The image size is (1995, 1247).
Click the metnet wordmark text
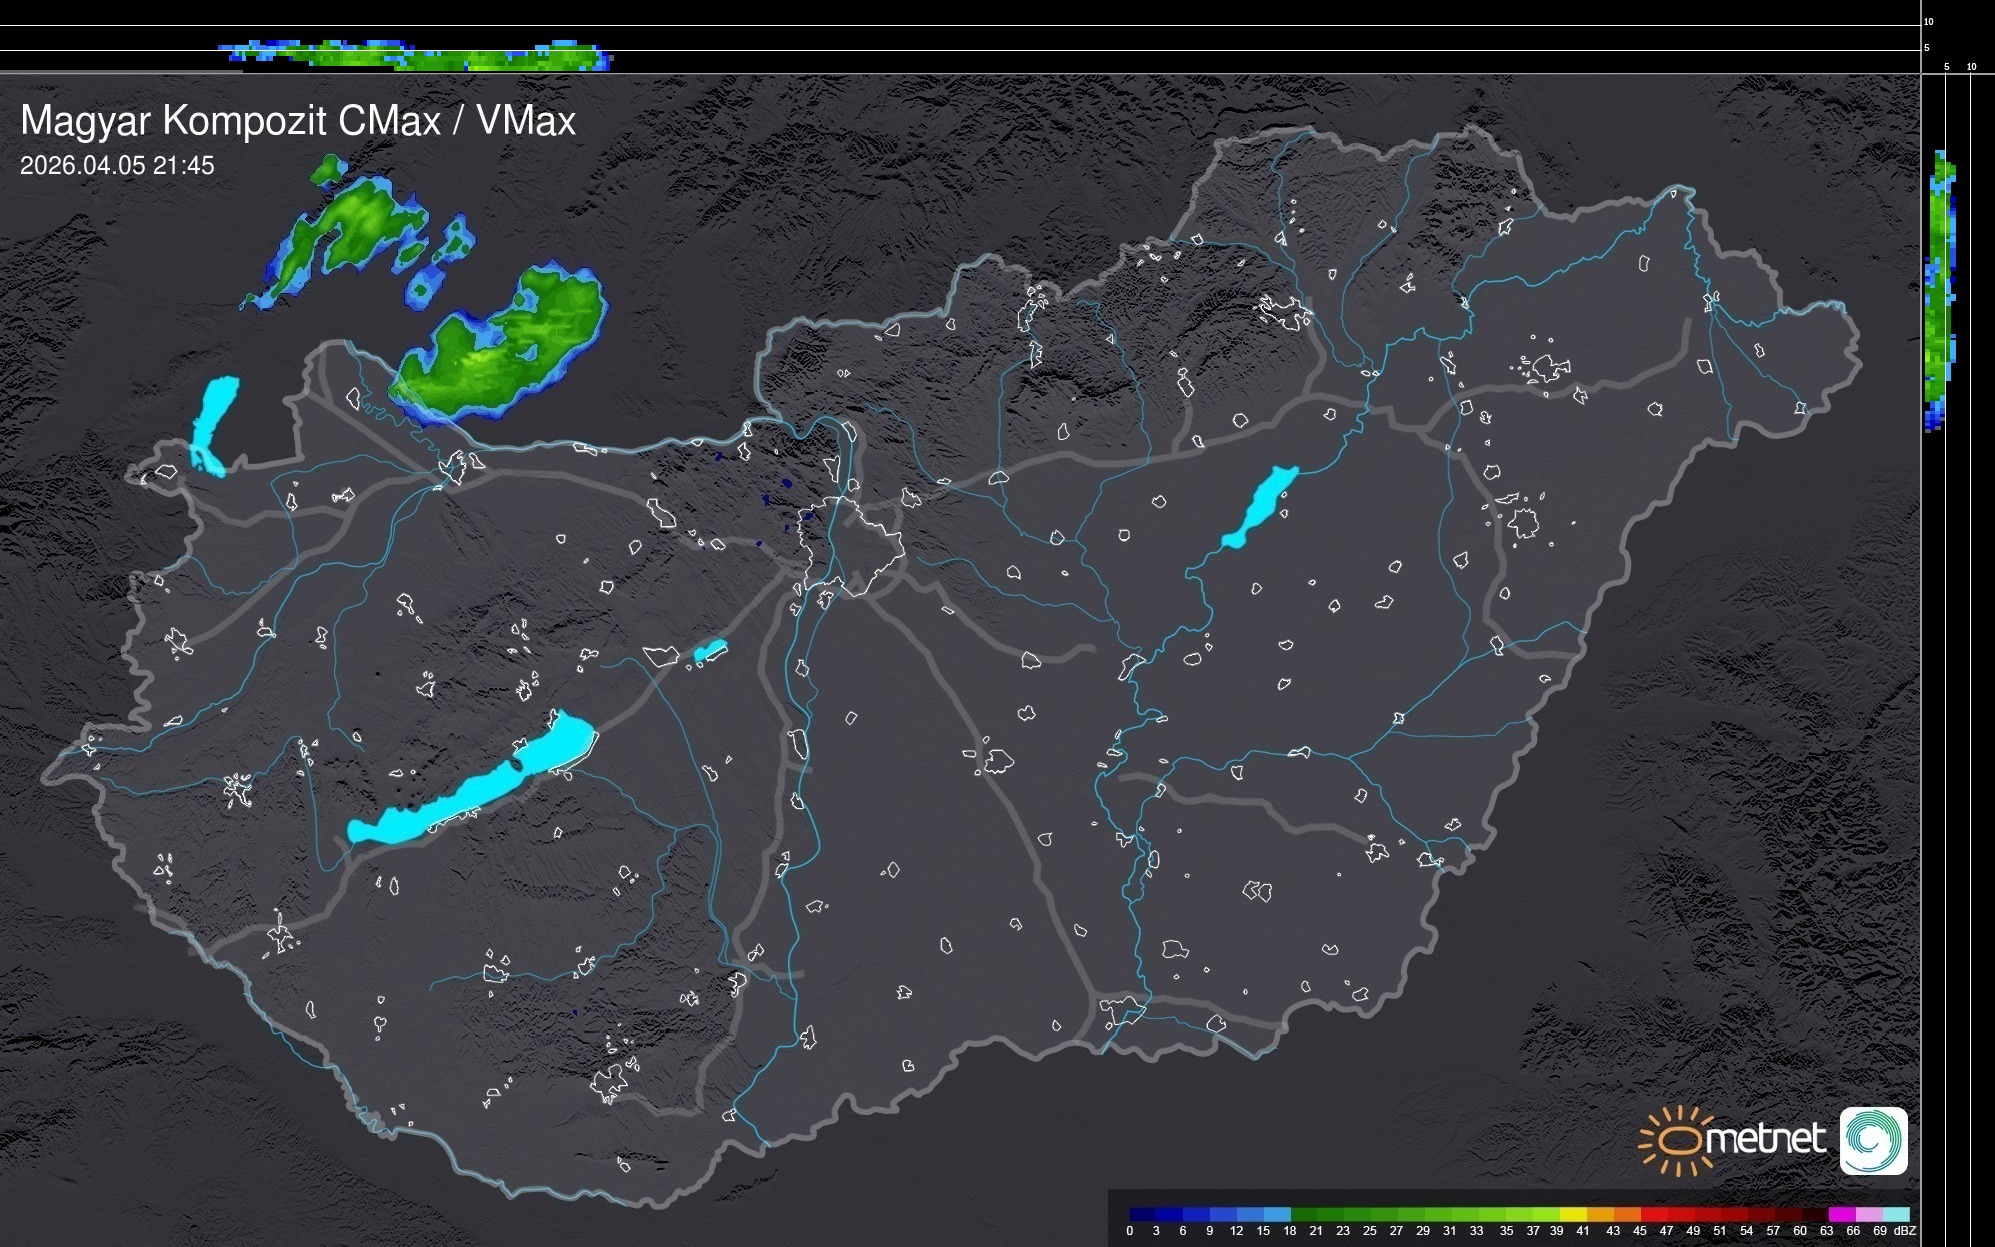[1766, 1139]
